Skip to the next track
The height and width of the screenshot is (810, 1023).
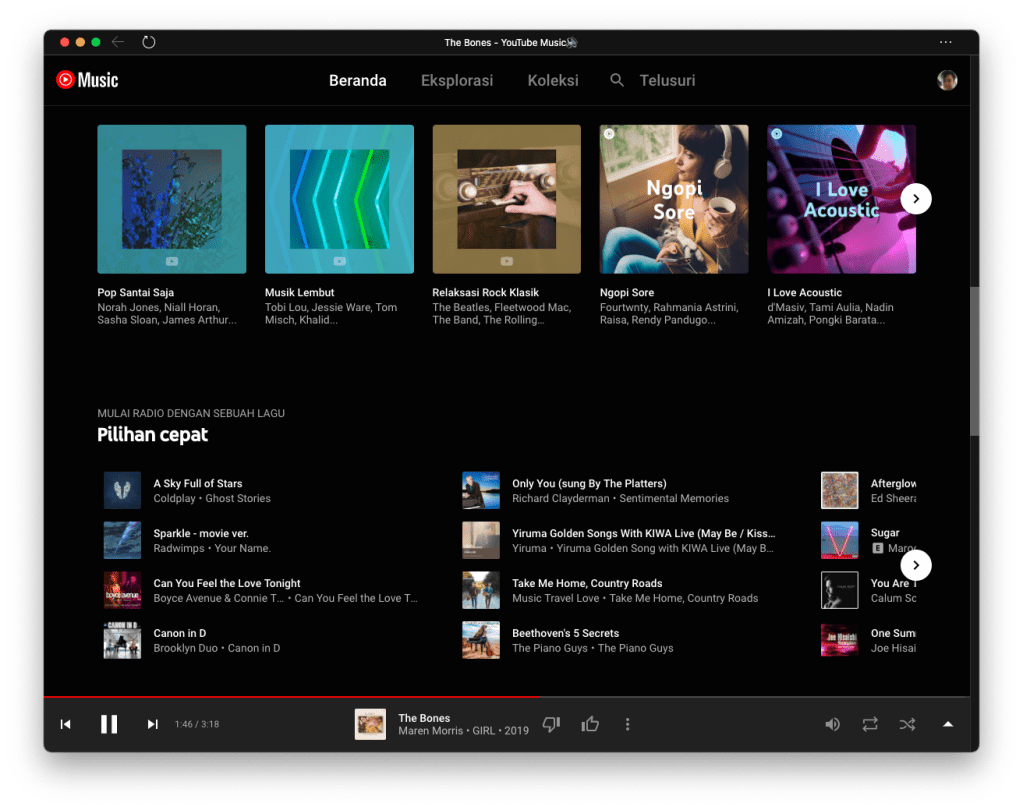coord(153,724)
